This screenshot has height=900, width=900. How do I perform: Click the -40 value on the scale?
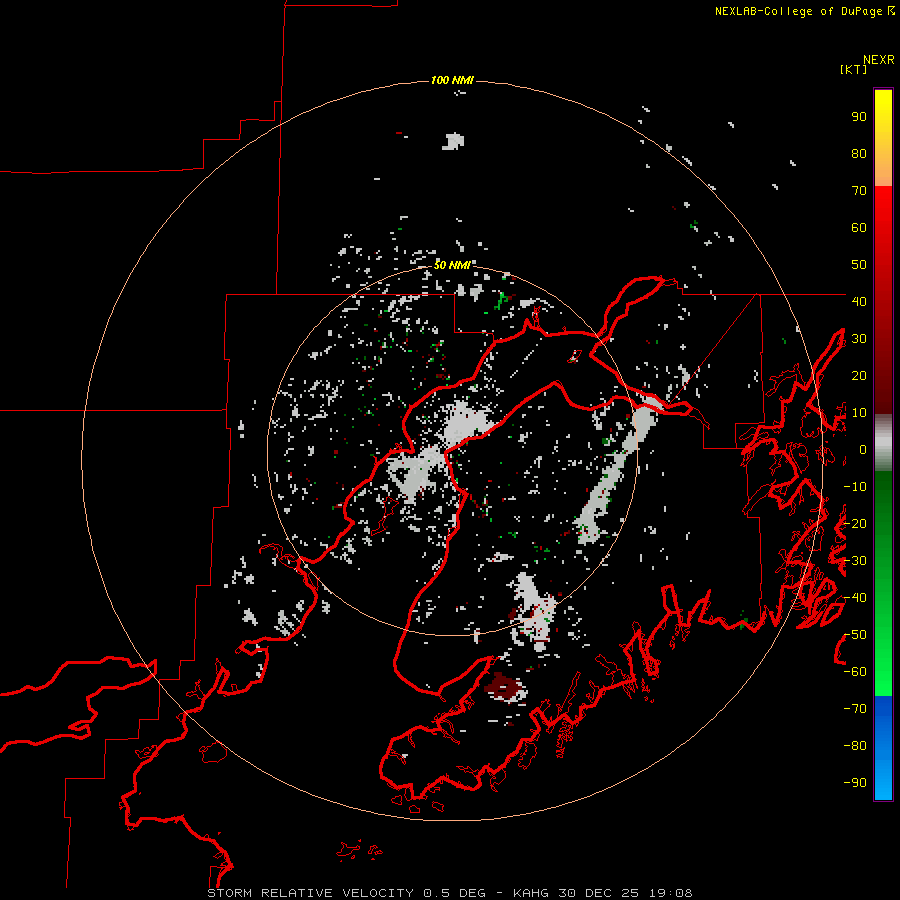tap(855, 598)
